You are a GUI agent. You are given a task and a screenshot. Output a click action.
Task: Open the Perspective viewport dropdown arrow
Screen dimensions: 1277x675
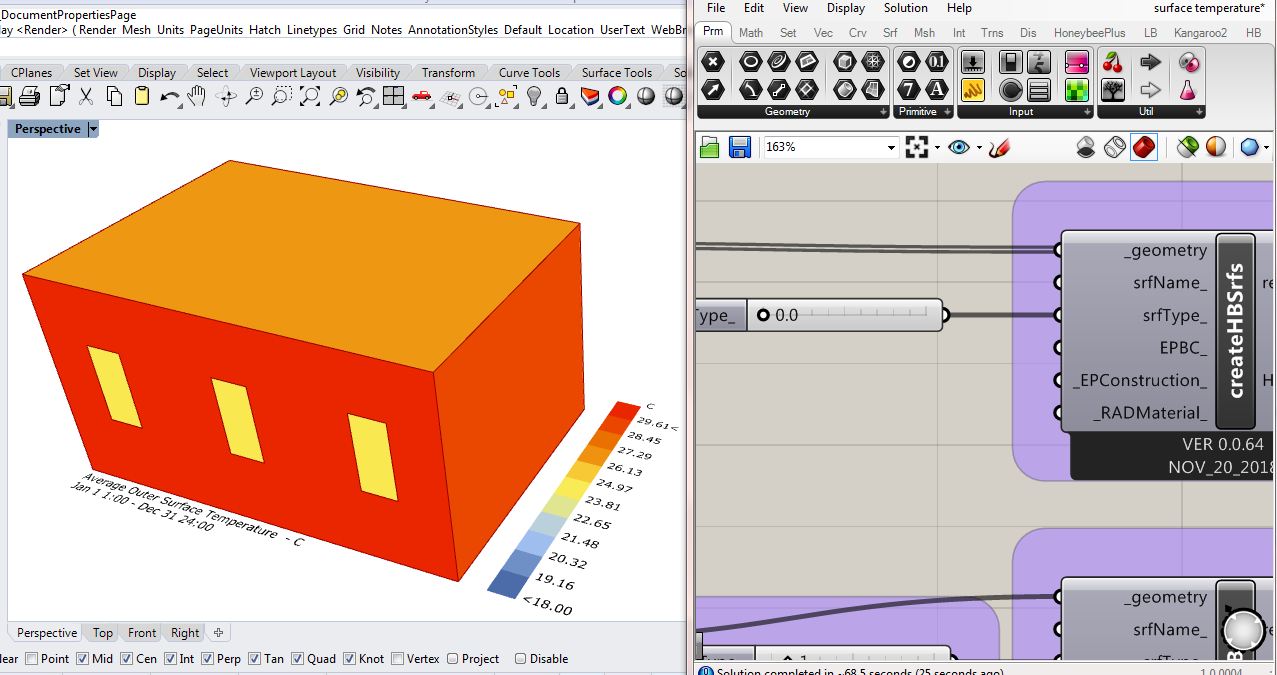(93, 129)
